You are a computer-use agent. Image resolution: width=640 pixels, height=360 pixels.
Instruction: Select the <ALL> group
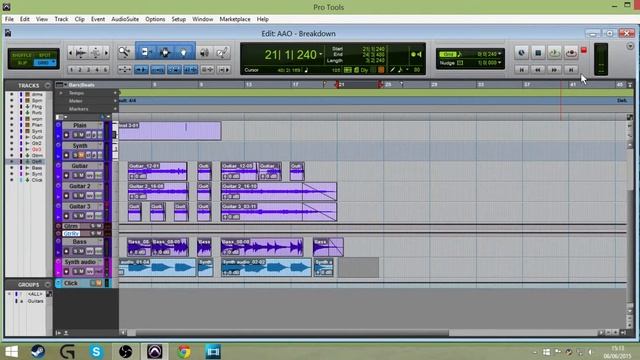[35, 294]
